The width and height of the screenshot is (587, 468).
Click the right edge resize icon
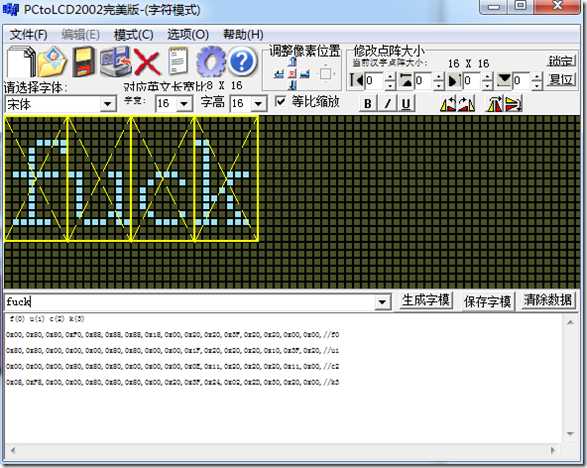tap(454, 80)
